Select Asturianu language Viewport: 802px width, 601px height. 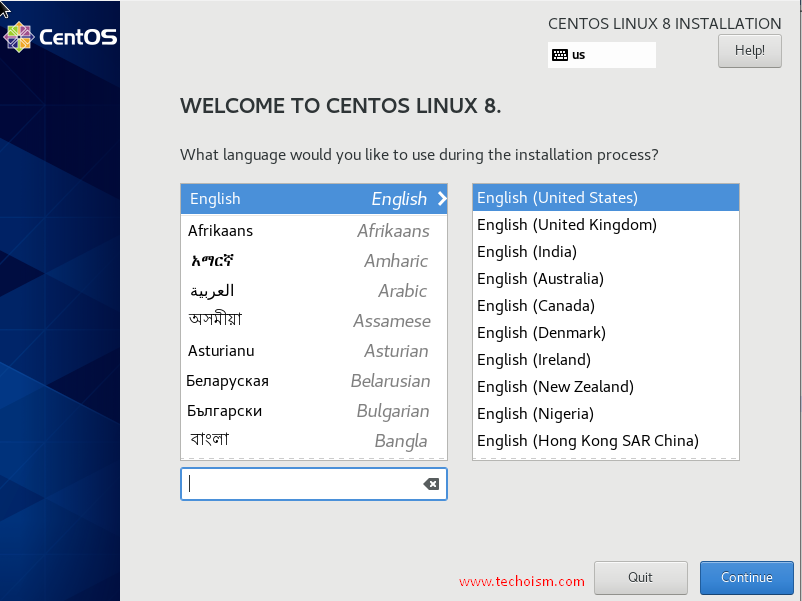pyautogui.click(x=314, y=351)
